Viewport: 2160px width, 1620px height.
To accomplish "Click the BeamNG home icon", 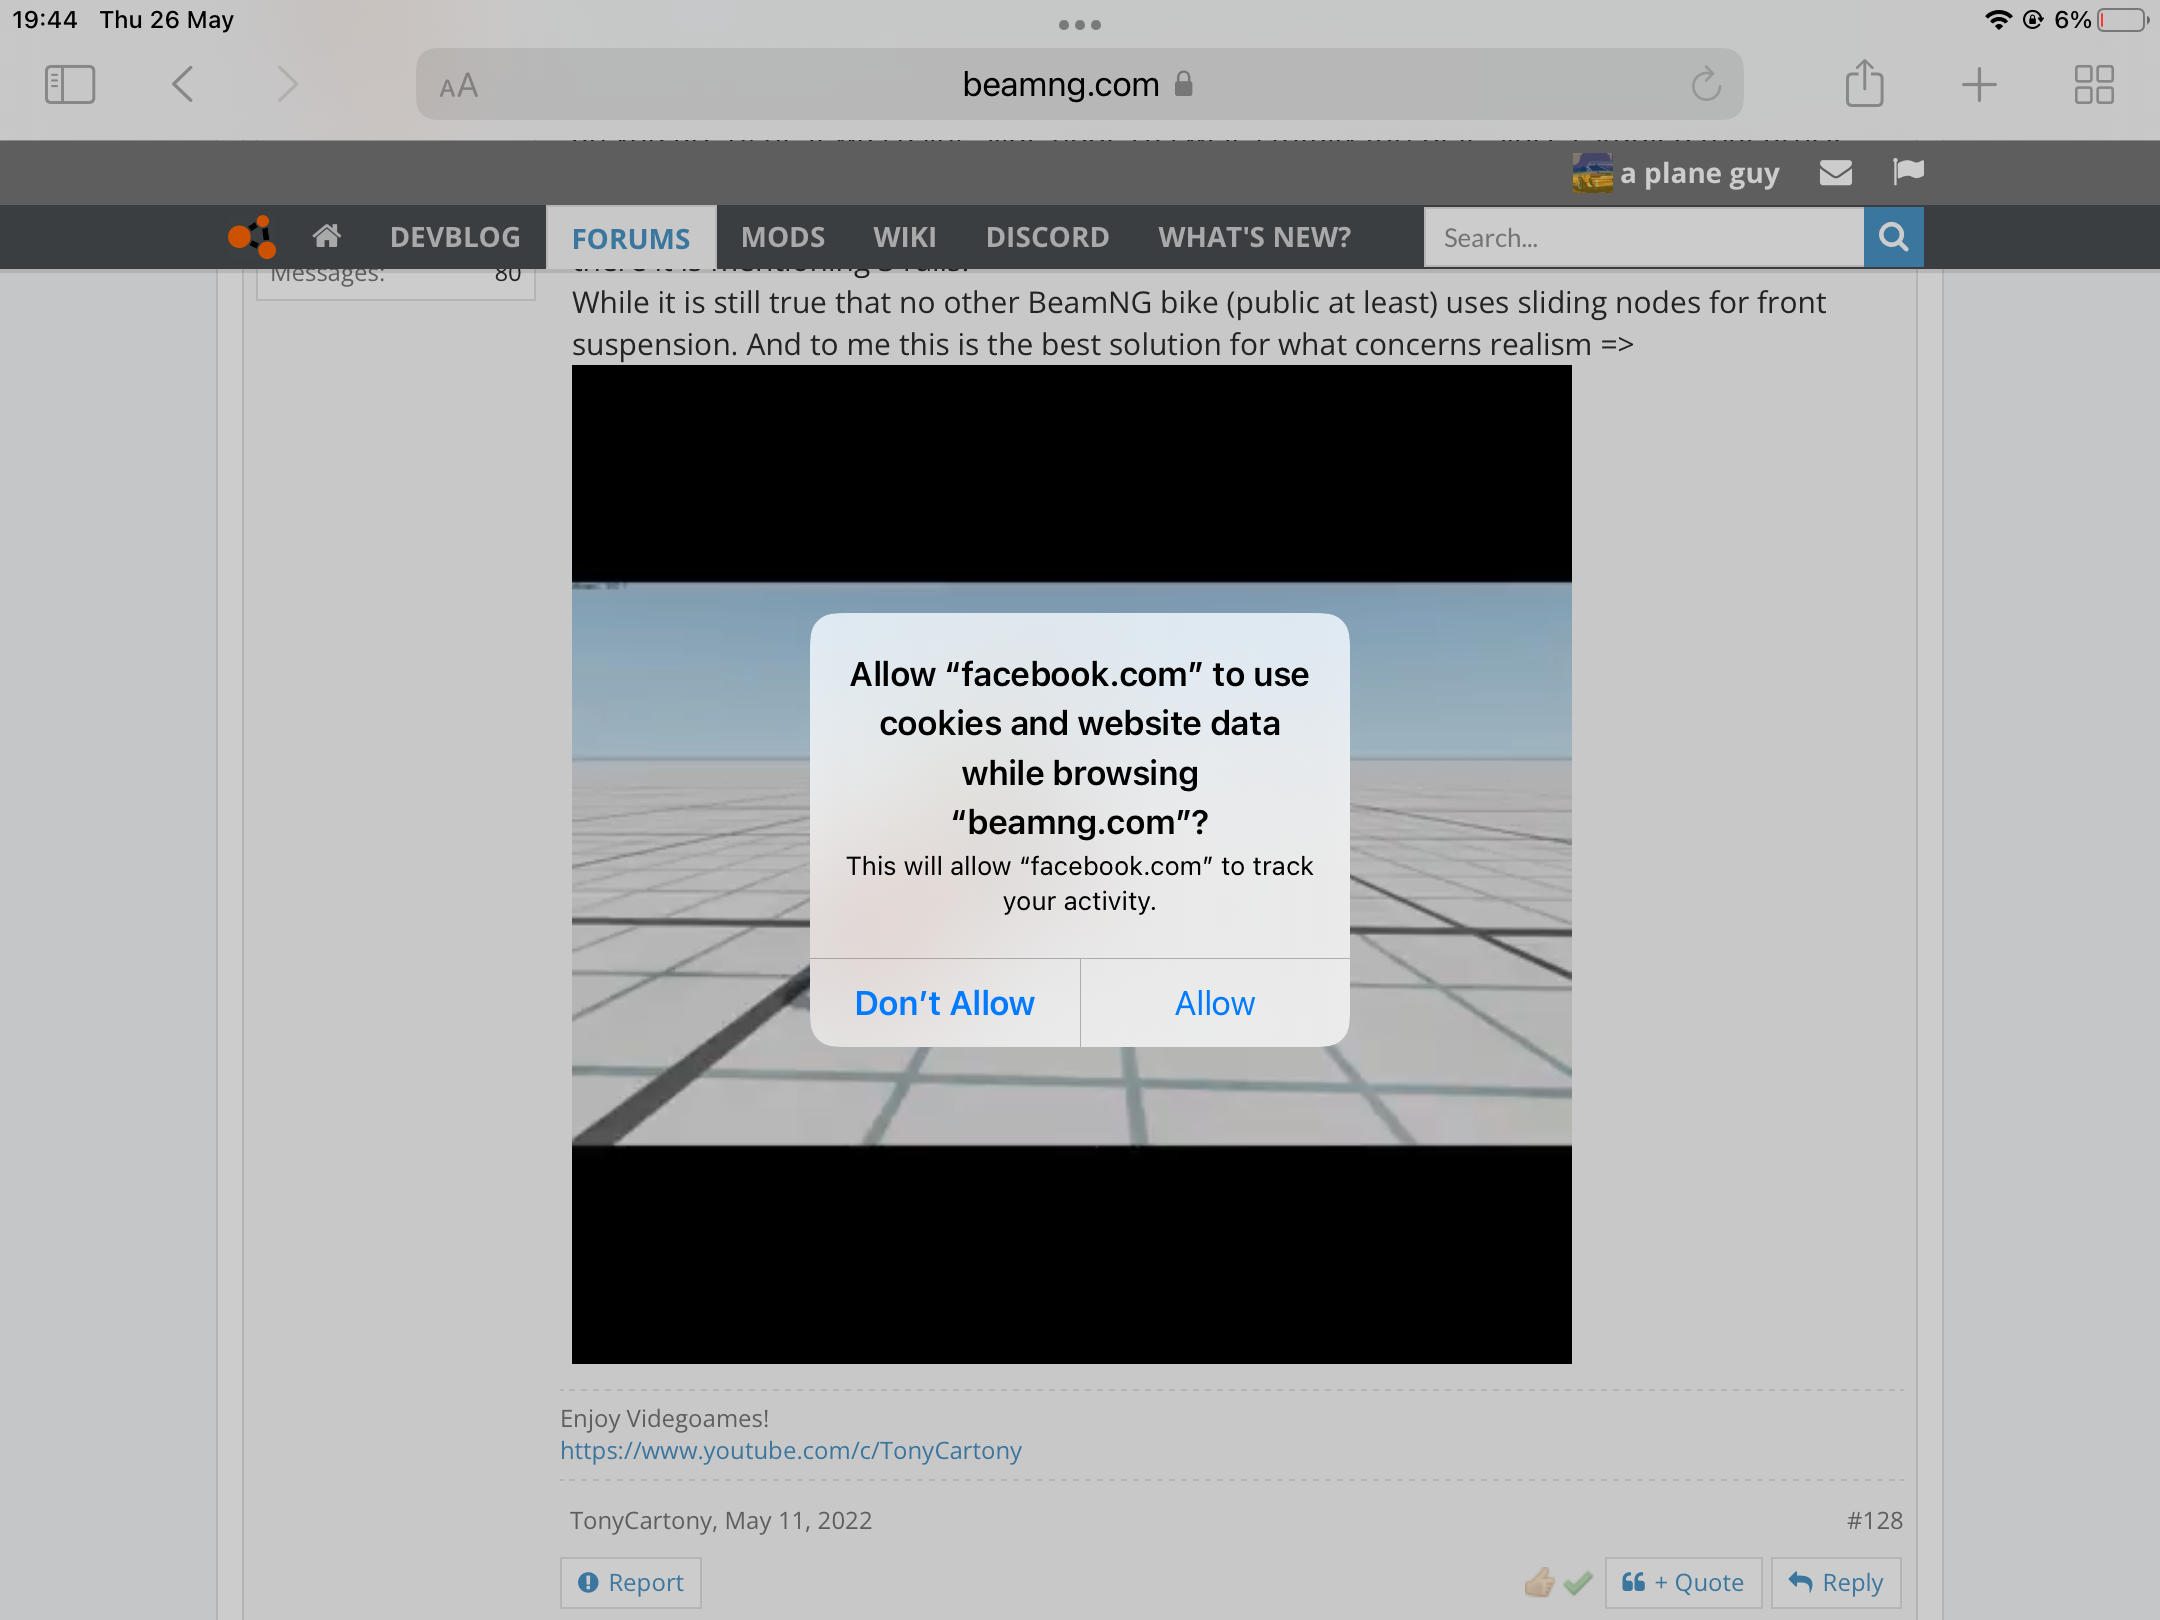I will coord(326,237).
